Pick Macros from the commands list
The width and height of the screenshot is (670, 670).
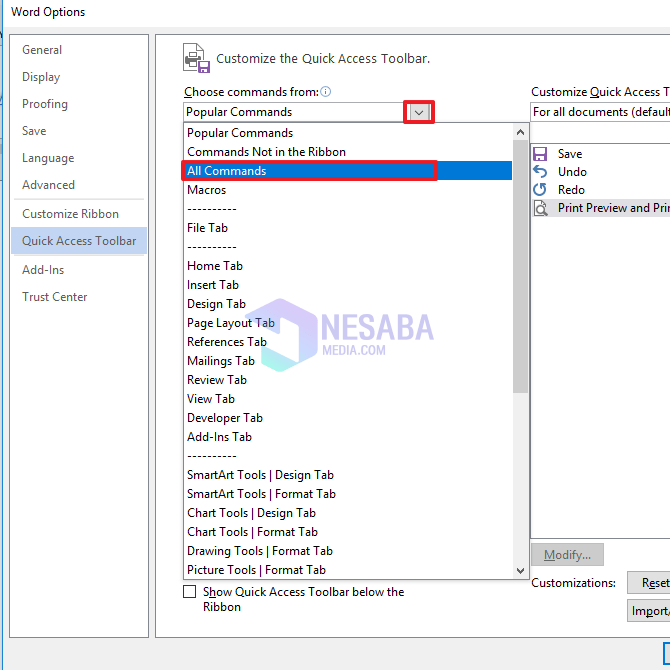tap(206, 190)
